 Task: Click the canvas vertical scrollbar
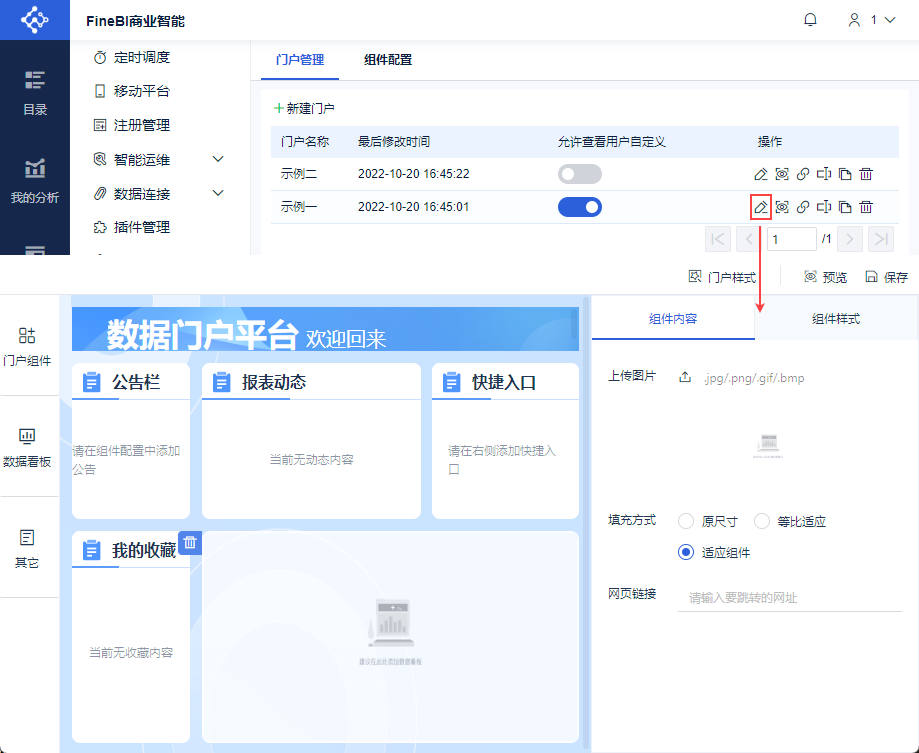[585, 522]
